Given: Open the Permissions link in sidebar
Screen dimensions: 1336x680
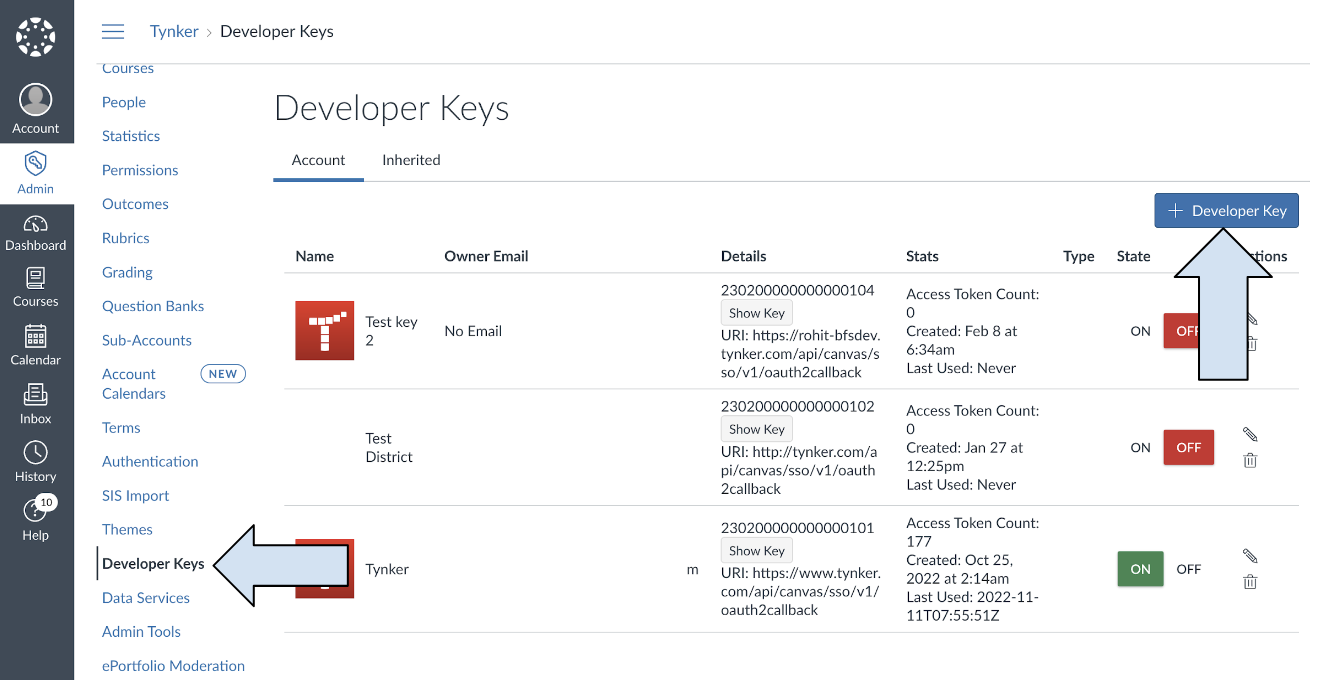Looking at the screenshot, I should 140,170.
